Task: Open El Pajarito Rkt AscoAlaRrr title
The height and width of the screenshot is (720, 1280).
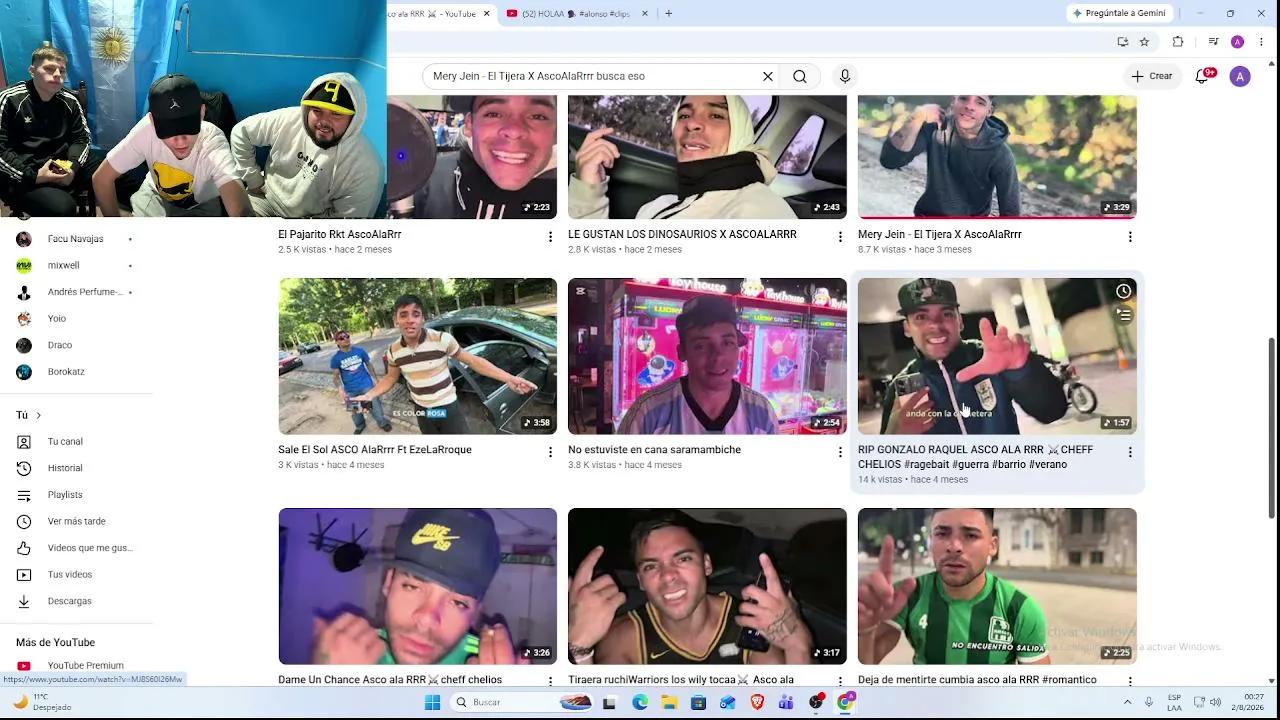Action: point(340,234)
